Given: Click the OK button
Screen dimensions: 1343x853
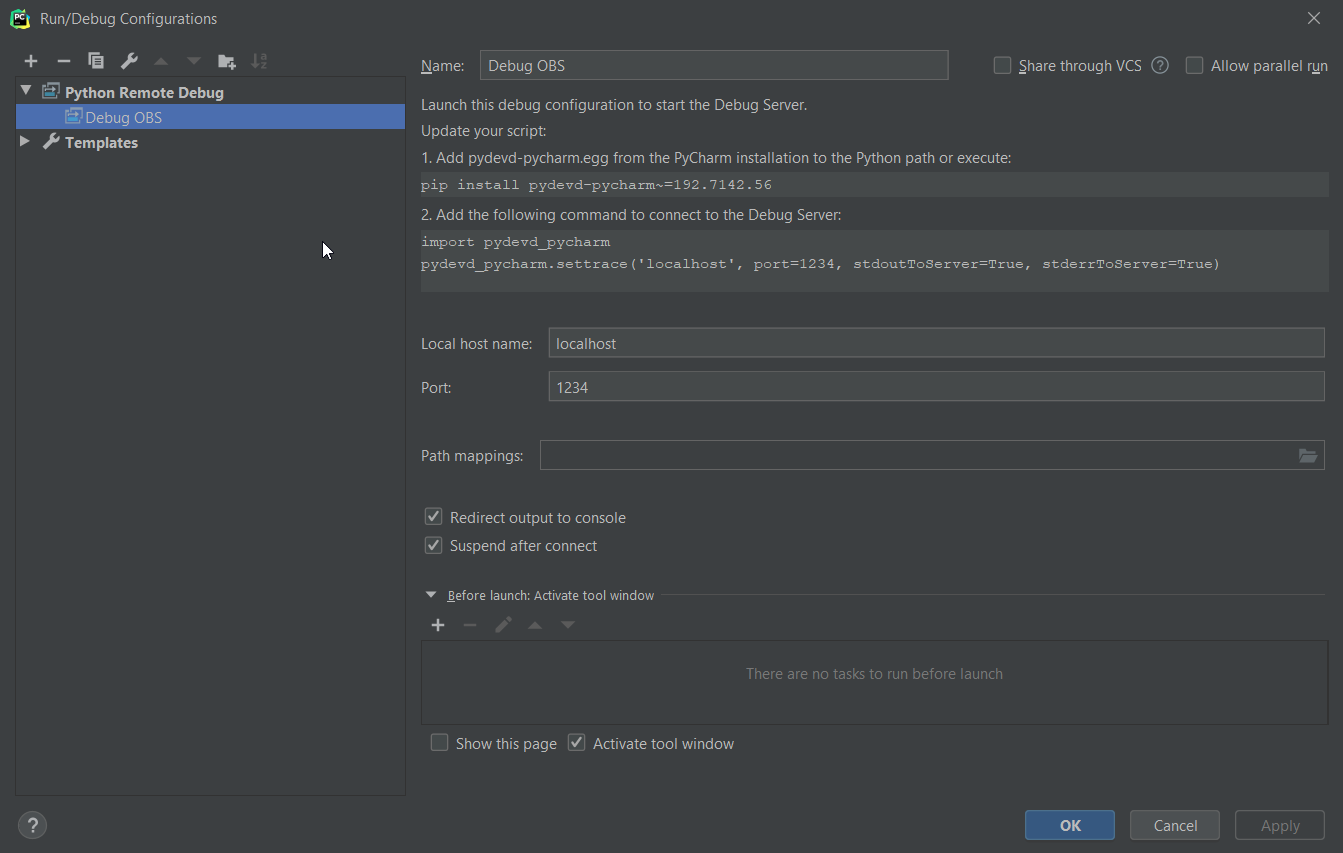Looking at the screenshot, I should tap(1070, 825).
